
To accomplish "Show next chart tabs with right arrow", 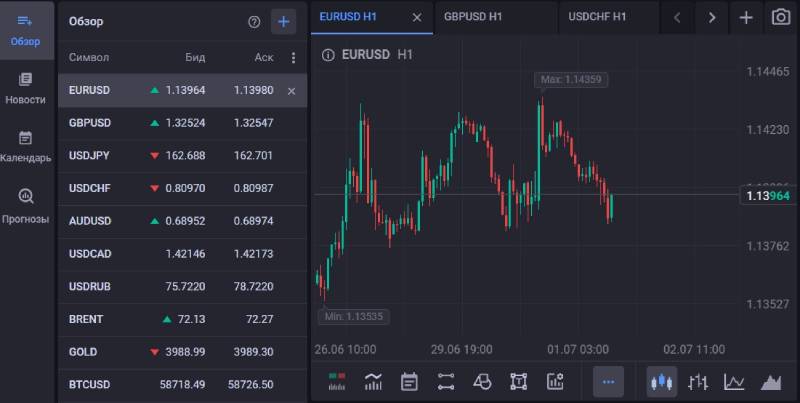I will pyautogui.click(x=712, y=18).
